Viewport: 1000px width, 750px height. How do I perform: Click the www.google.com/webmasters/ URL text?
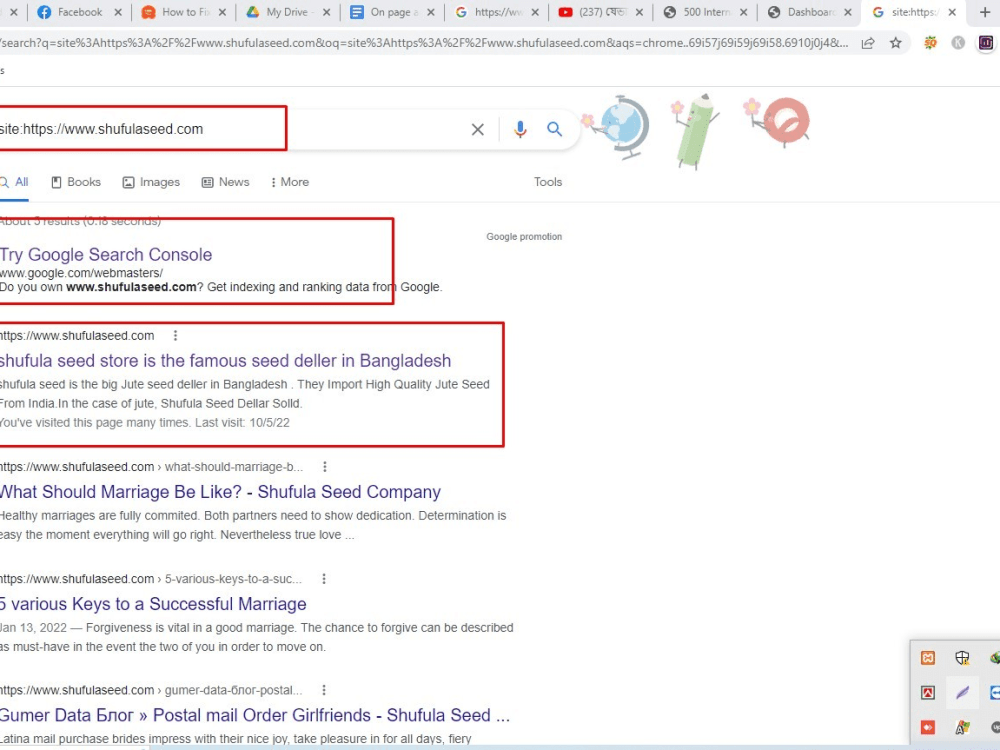tap(81, 273)
